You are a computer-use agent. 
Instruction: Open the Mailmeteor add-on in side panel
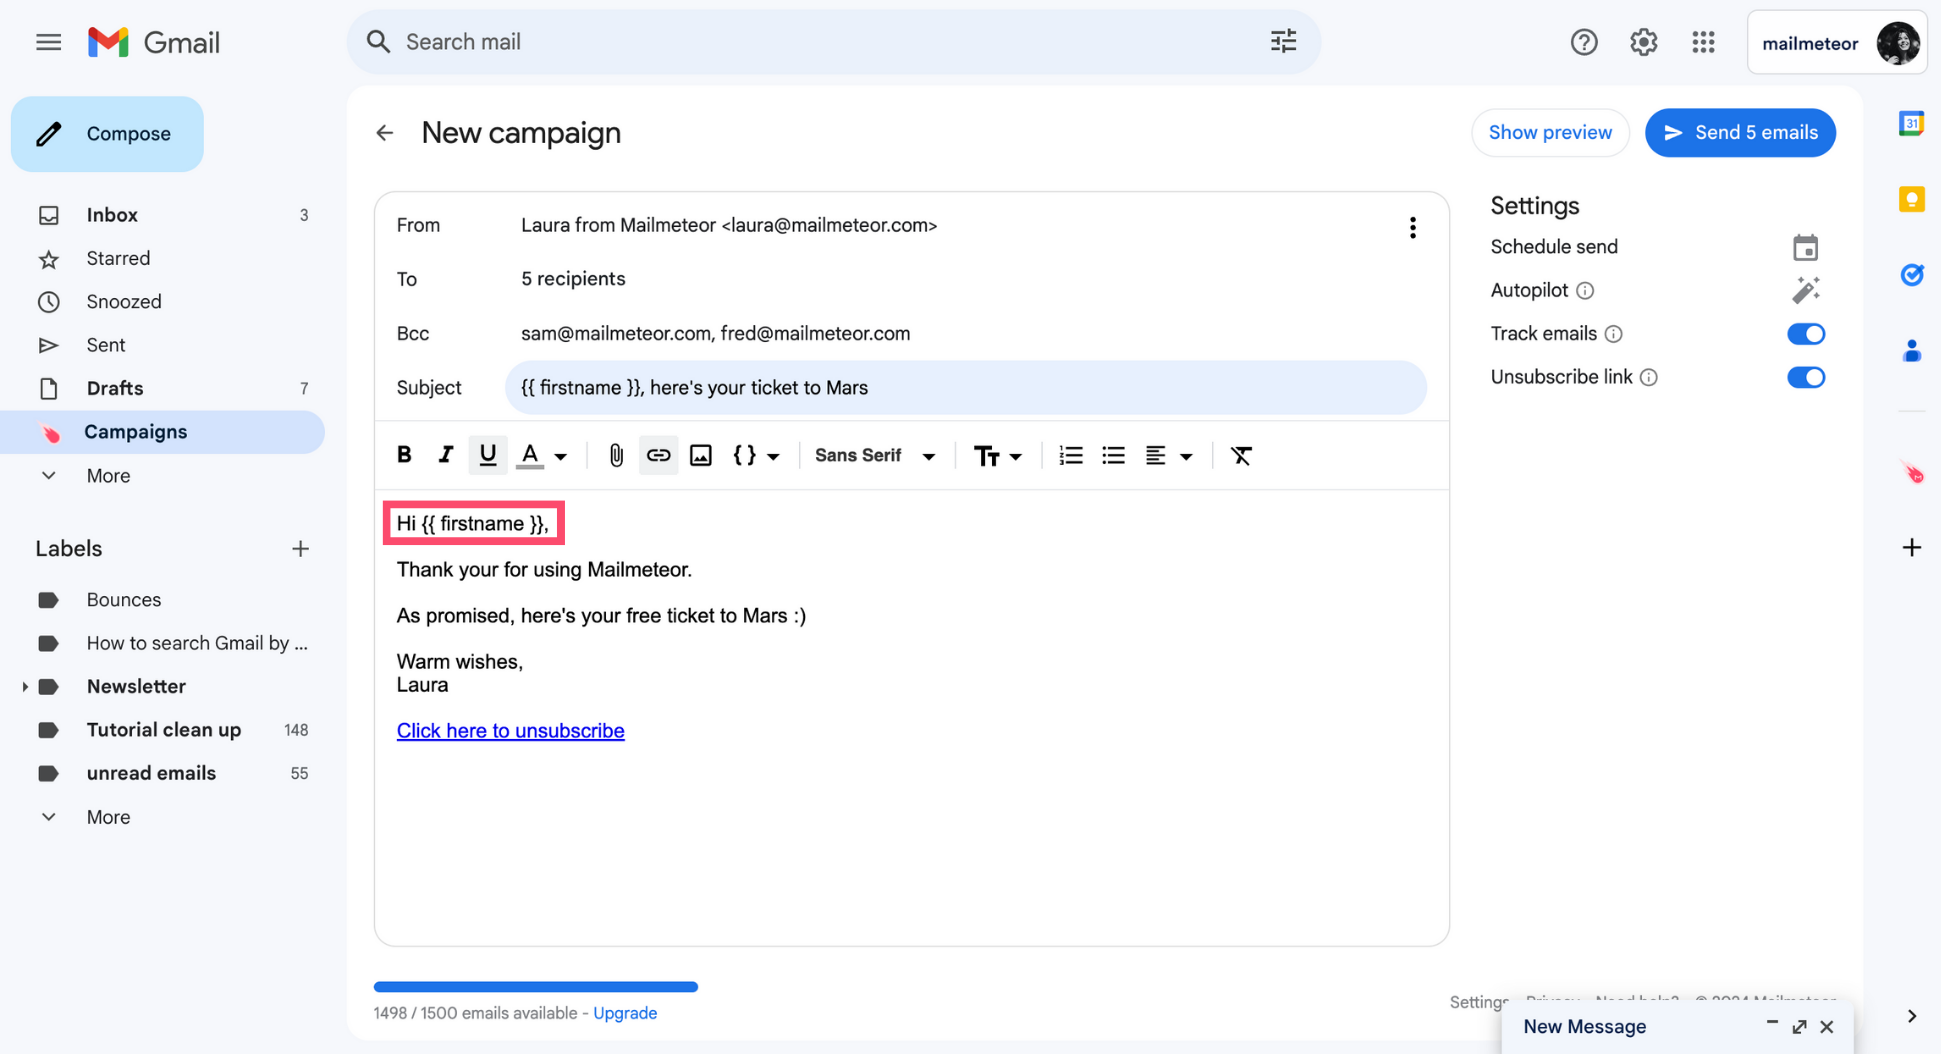1911,472
